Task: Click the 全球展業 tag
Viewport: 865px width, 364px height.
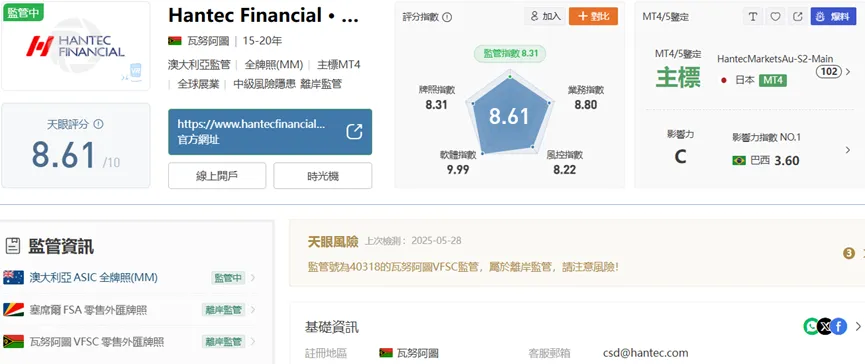Action: pyautogui.click(x=198, y=84)
